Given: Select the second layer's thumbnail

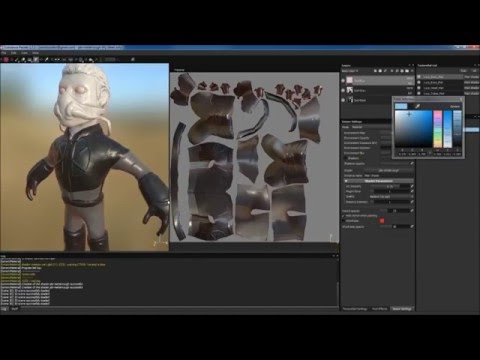Looking at the screenshot, I should click(x=350, y=90).
